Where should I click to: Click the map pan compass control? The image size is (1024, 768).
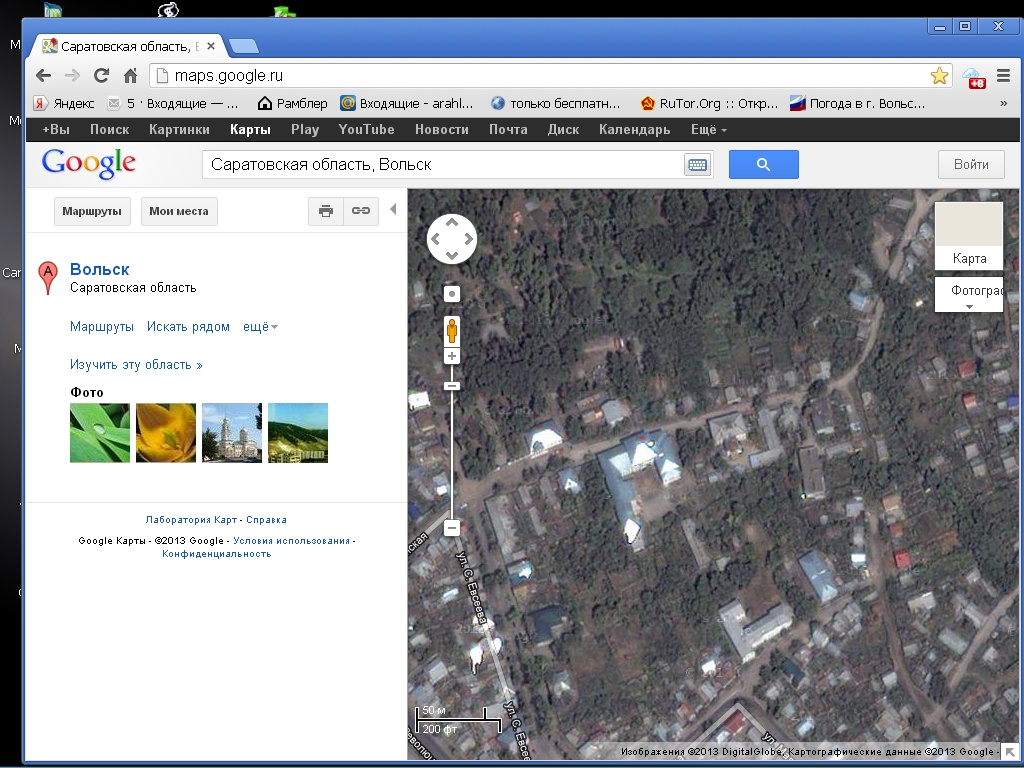[452, 240]
